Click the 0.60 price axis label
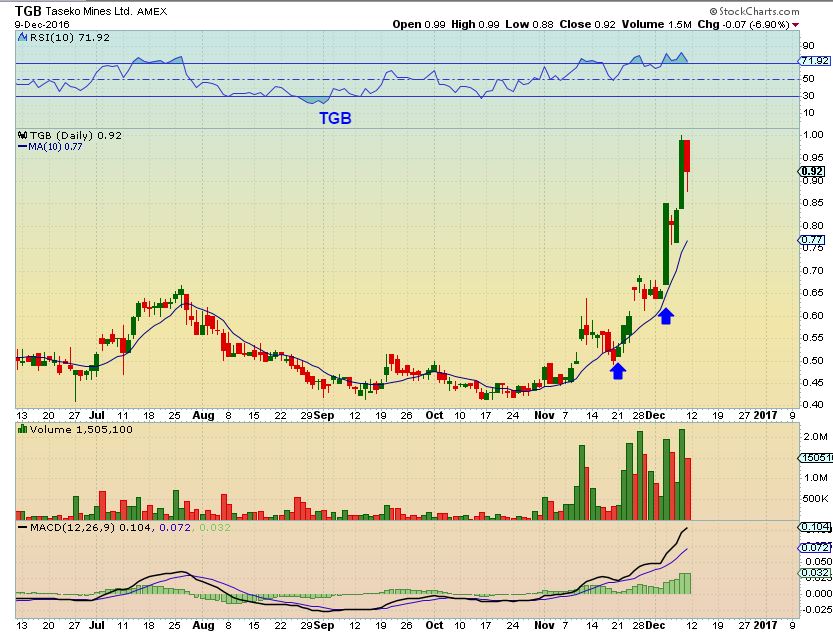 [x=813, y=315]
